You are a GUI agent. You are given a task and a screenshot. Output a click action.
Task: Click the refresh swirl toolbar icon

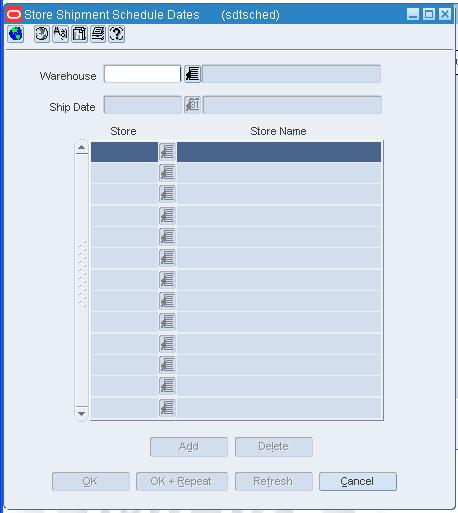coord(42,34)
